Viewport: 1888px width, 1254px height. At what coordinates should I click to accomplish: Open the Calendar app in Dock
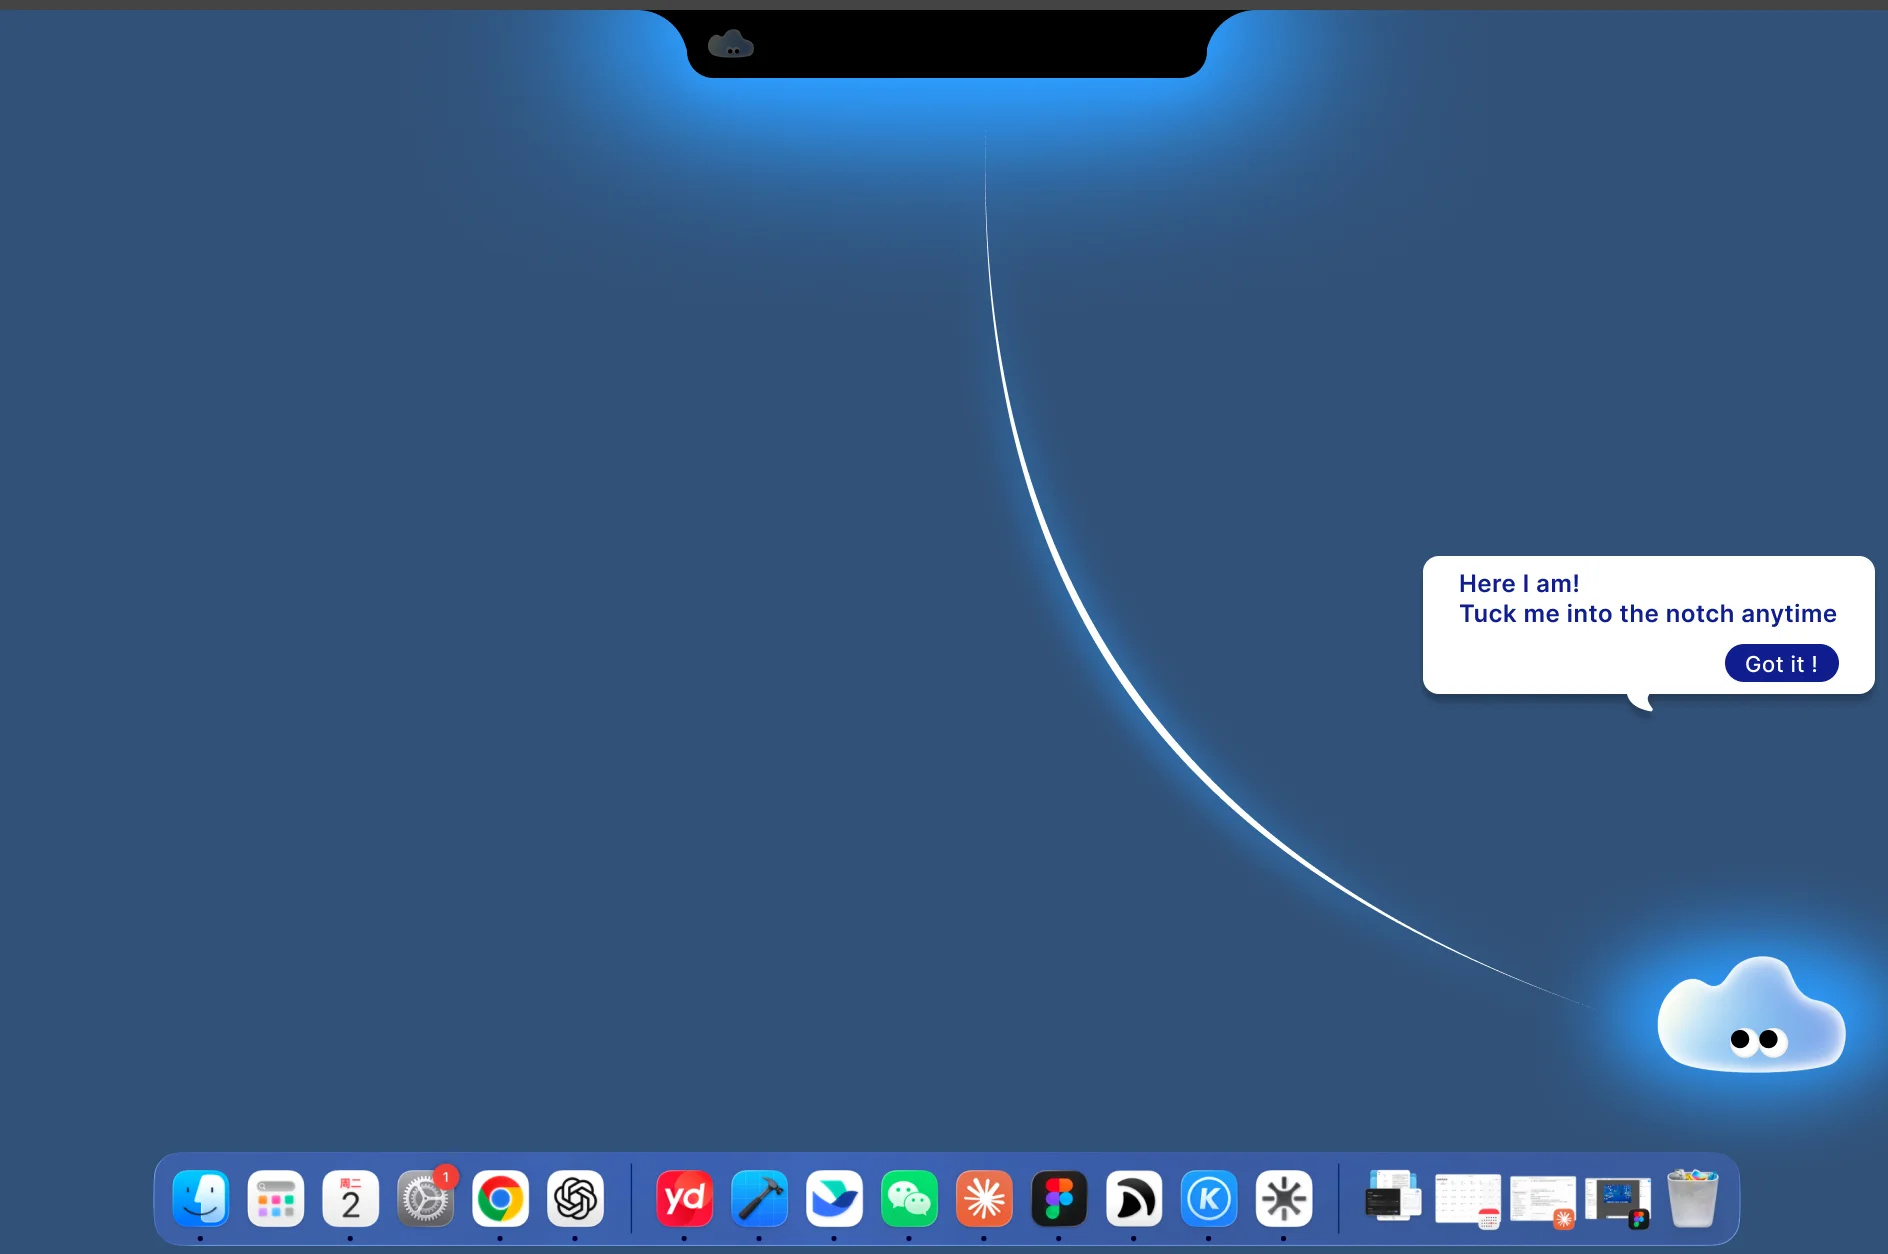point(351,1198)
